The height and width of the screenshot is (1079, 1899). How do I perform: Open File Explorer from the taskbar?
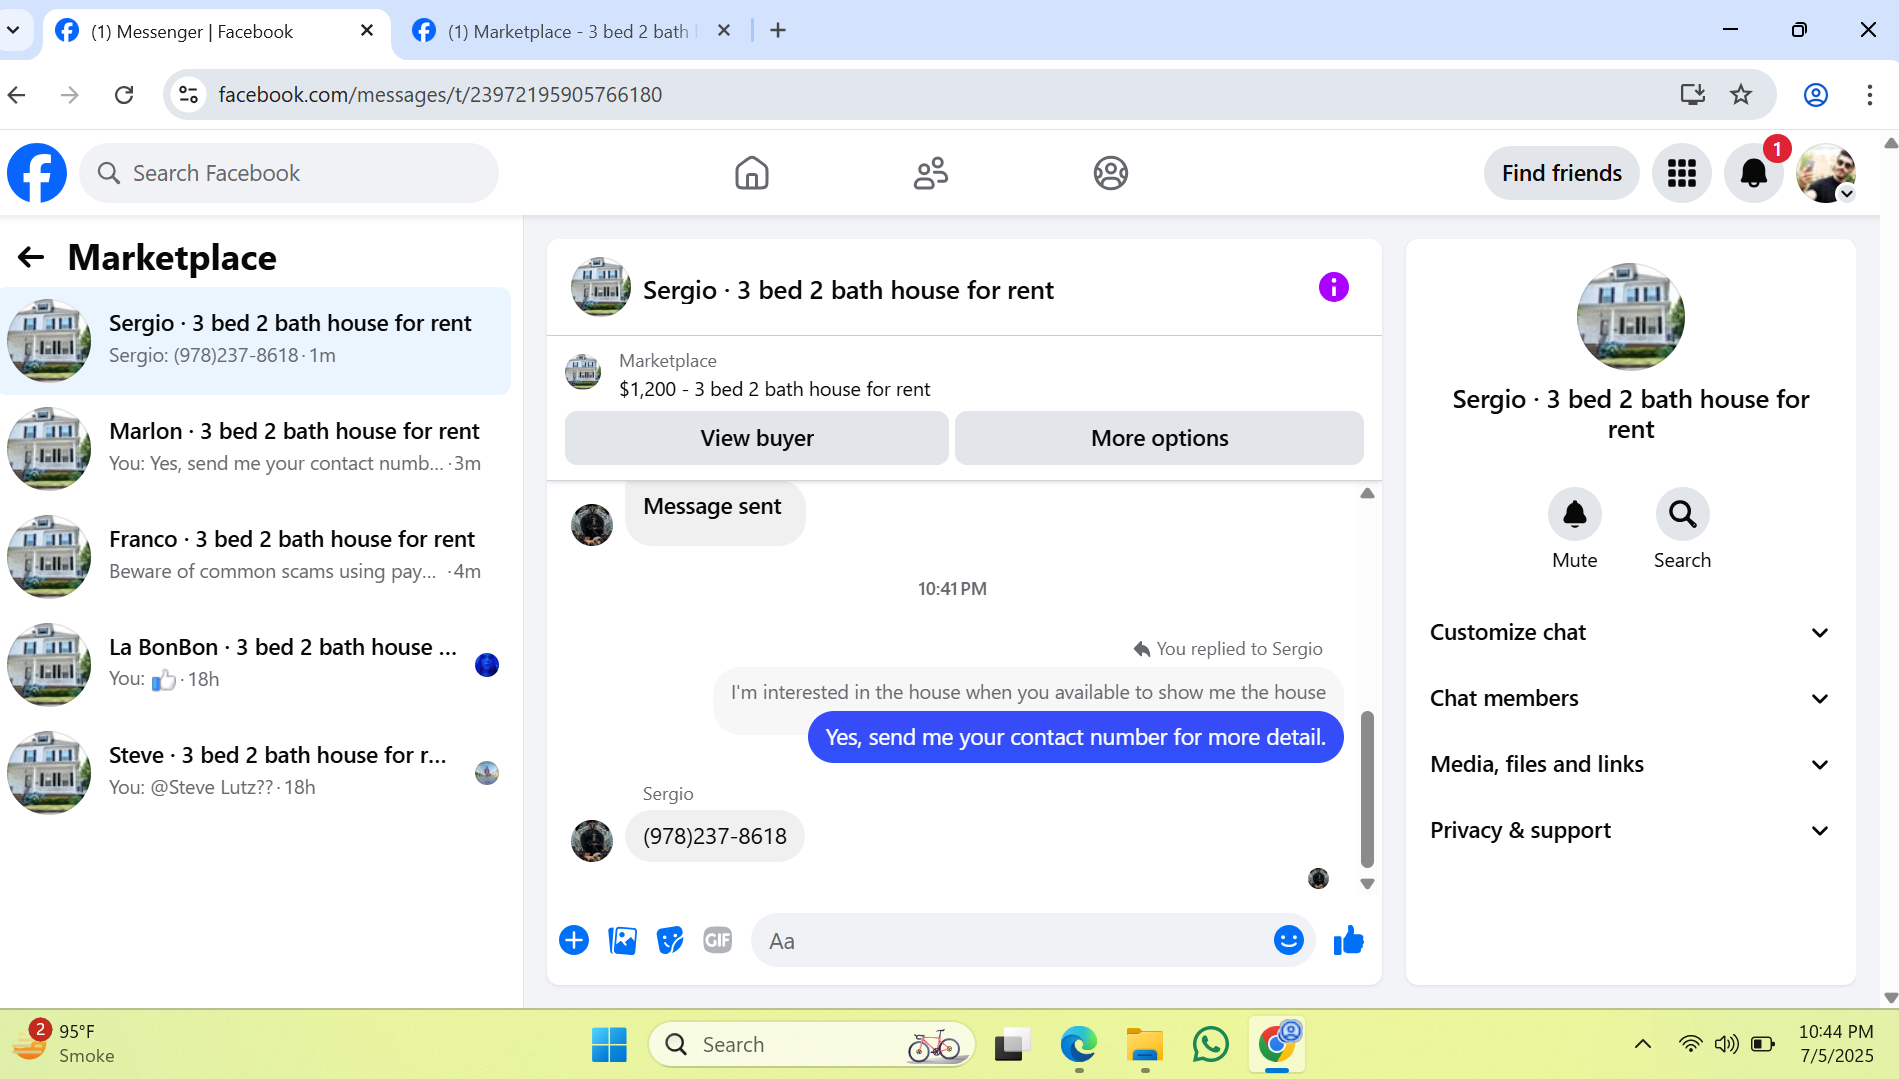[x=1144, y=1044]
